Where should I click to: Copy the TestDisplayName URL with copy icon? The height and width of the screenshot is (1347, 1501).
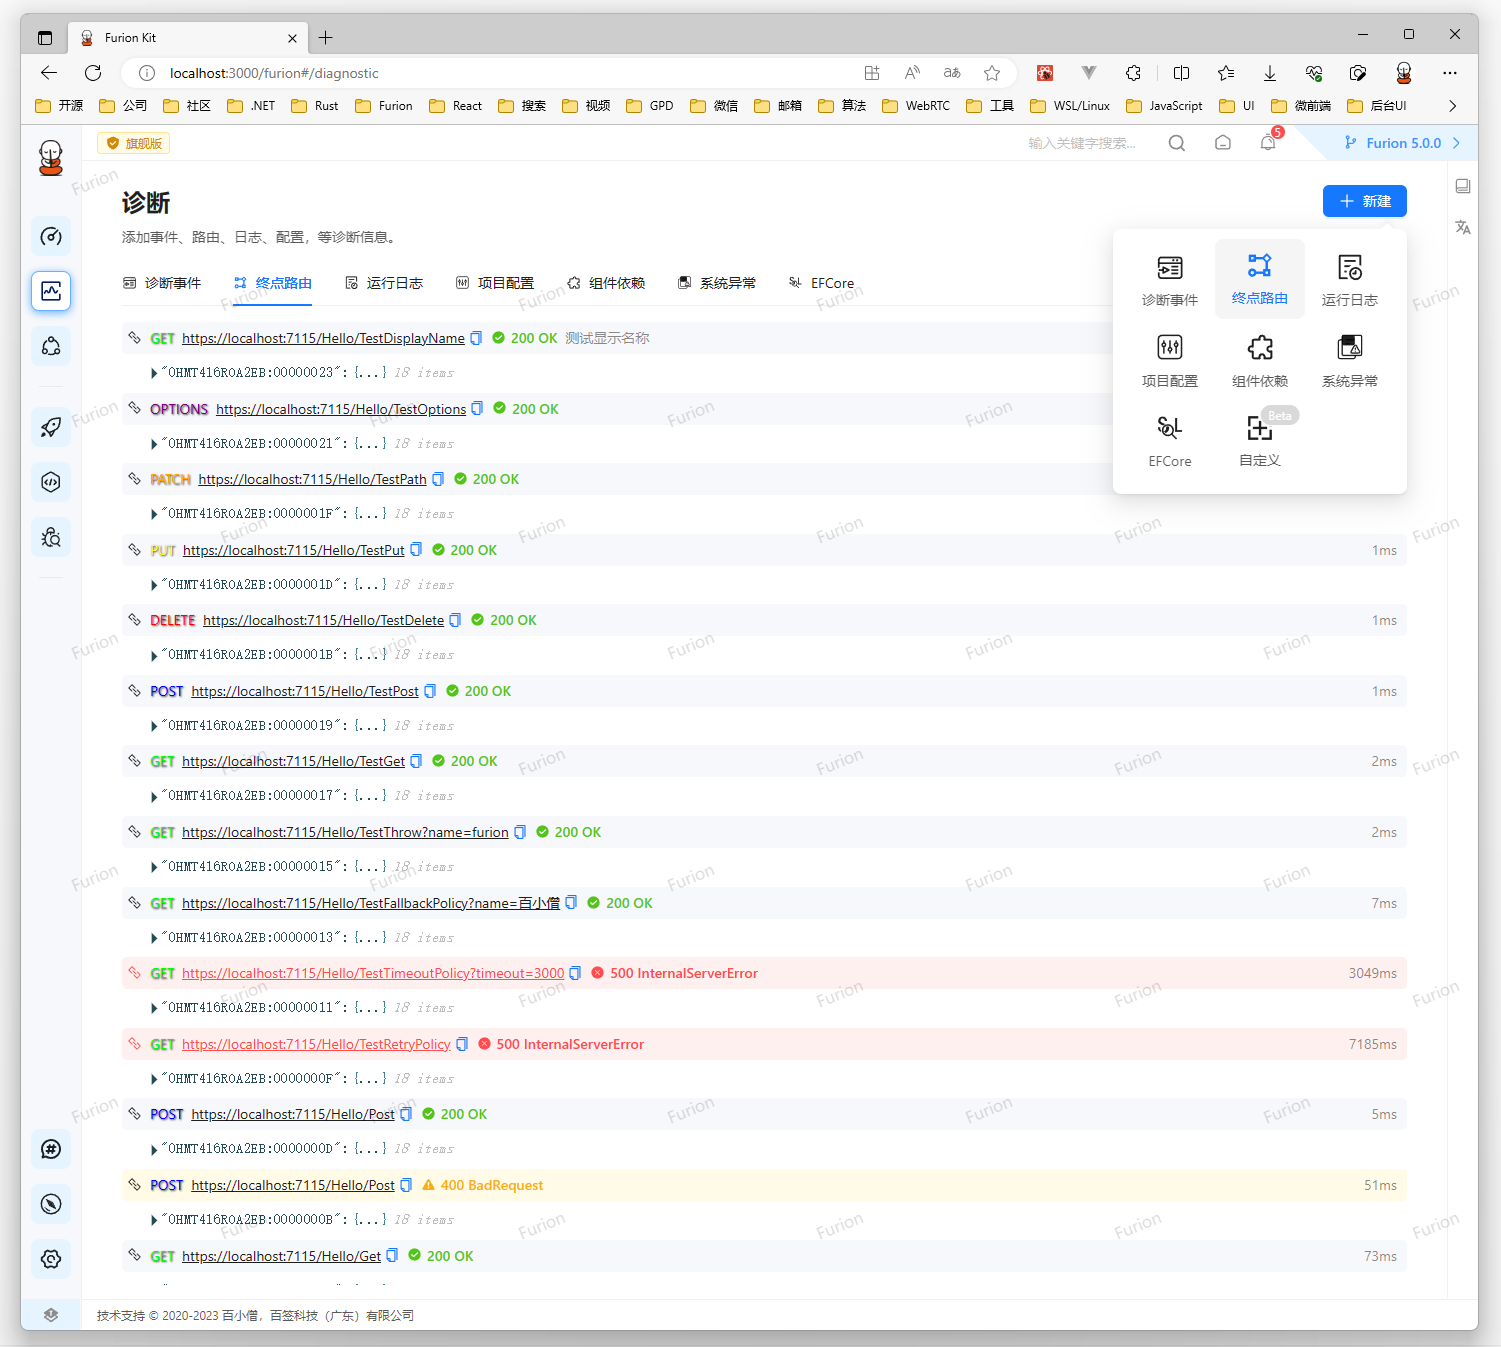476,338
